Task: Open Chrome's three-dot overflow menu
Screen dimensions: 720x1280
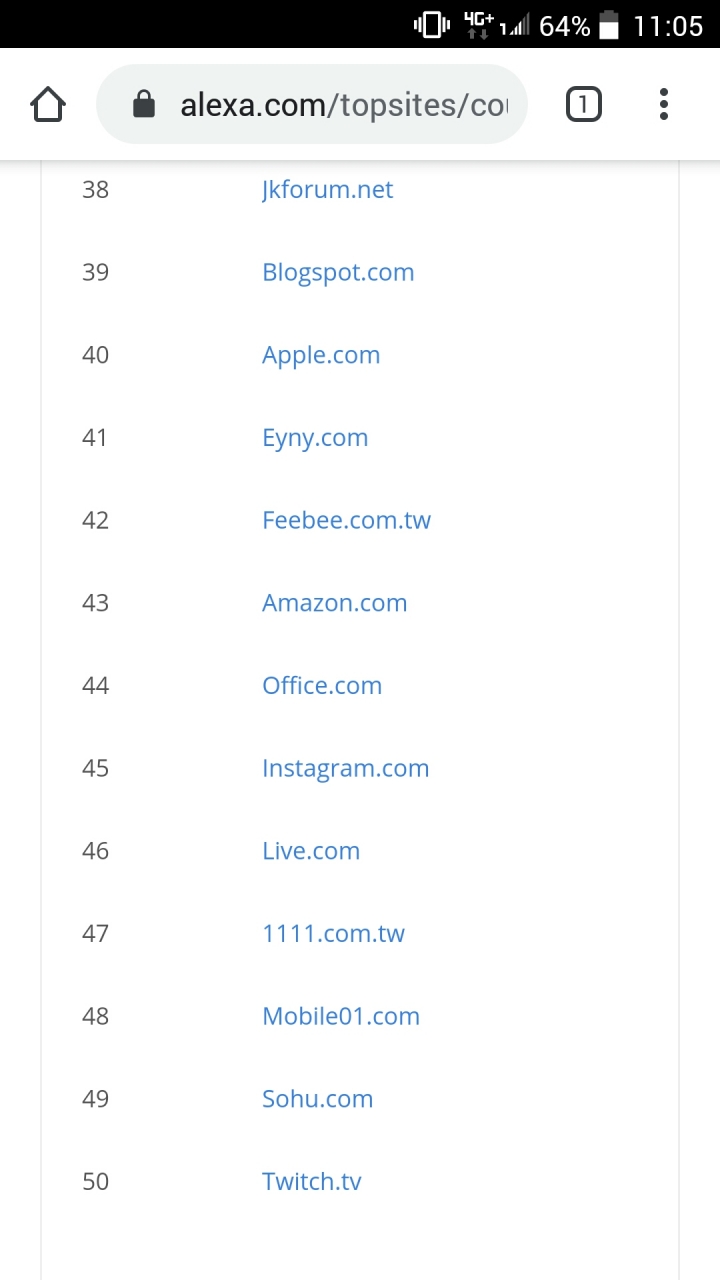Action: tap(664, 104)
